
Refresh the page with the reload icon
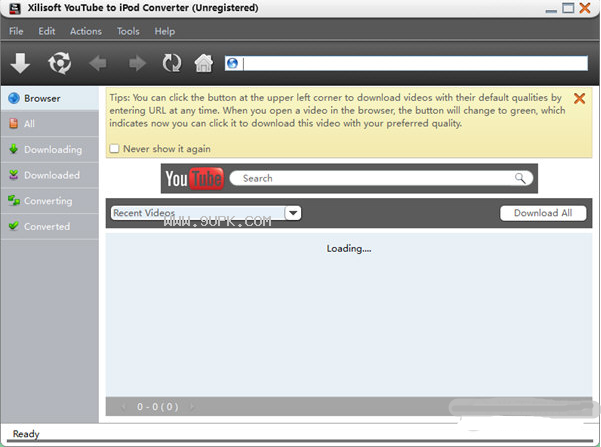[172, 63]
